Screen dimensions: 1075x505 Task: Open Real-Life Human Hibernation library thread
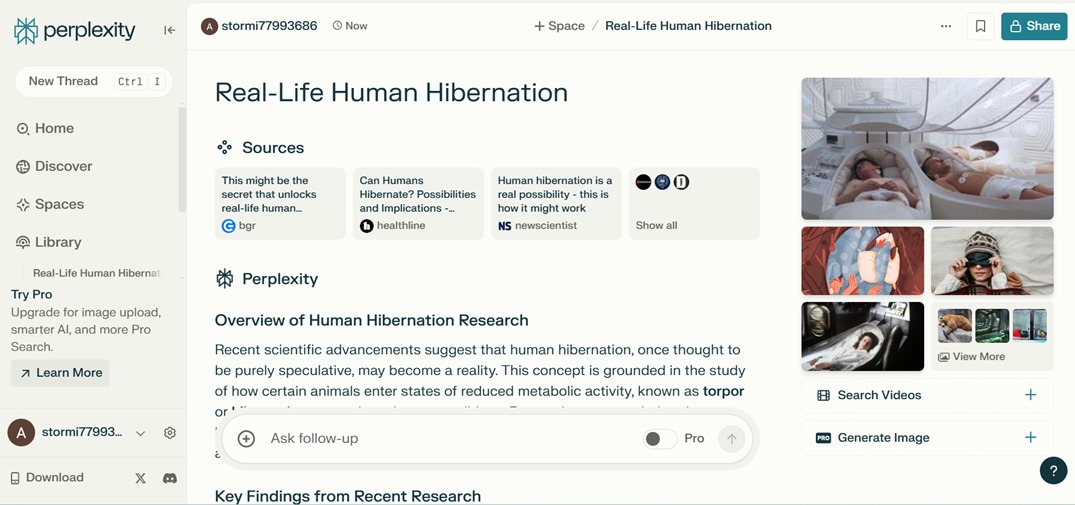pos(97,273)
